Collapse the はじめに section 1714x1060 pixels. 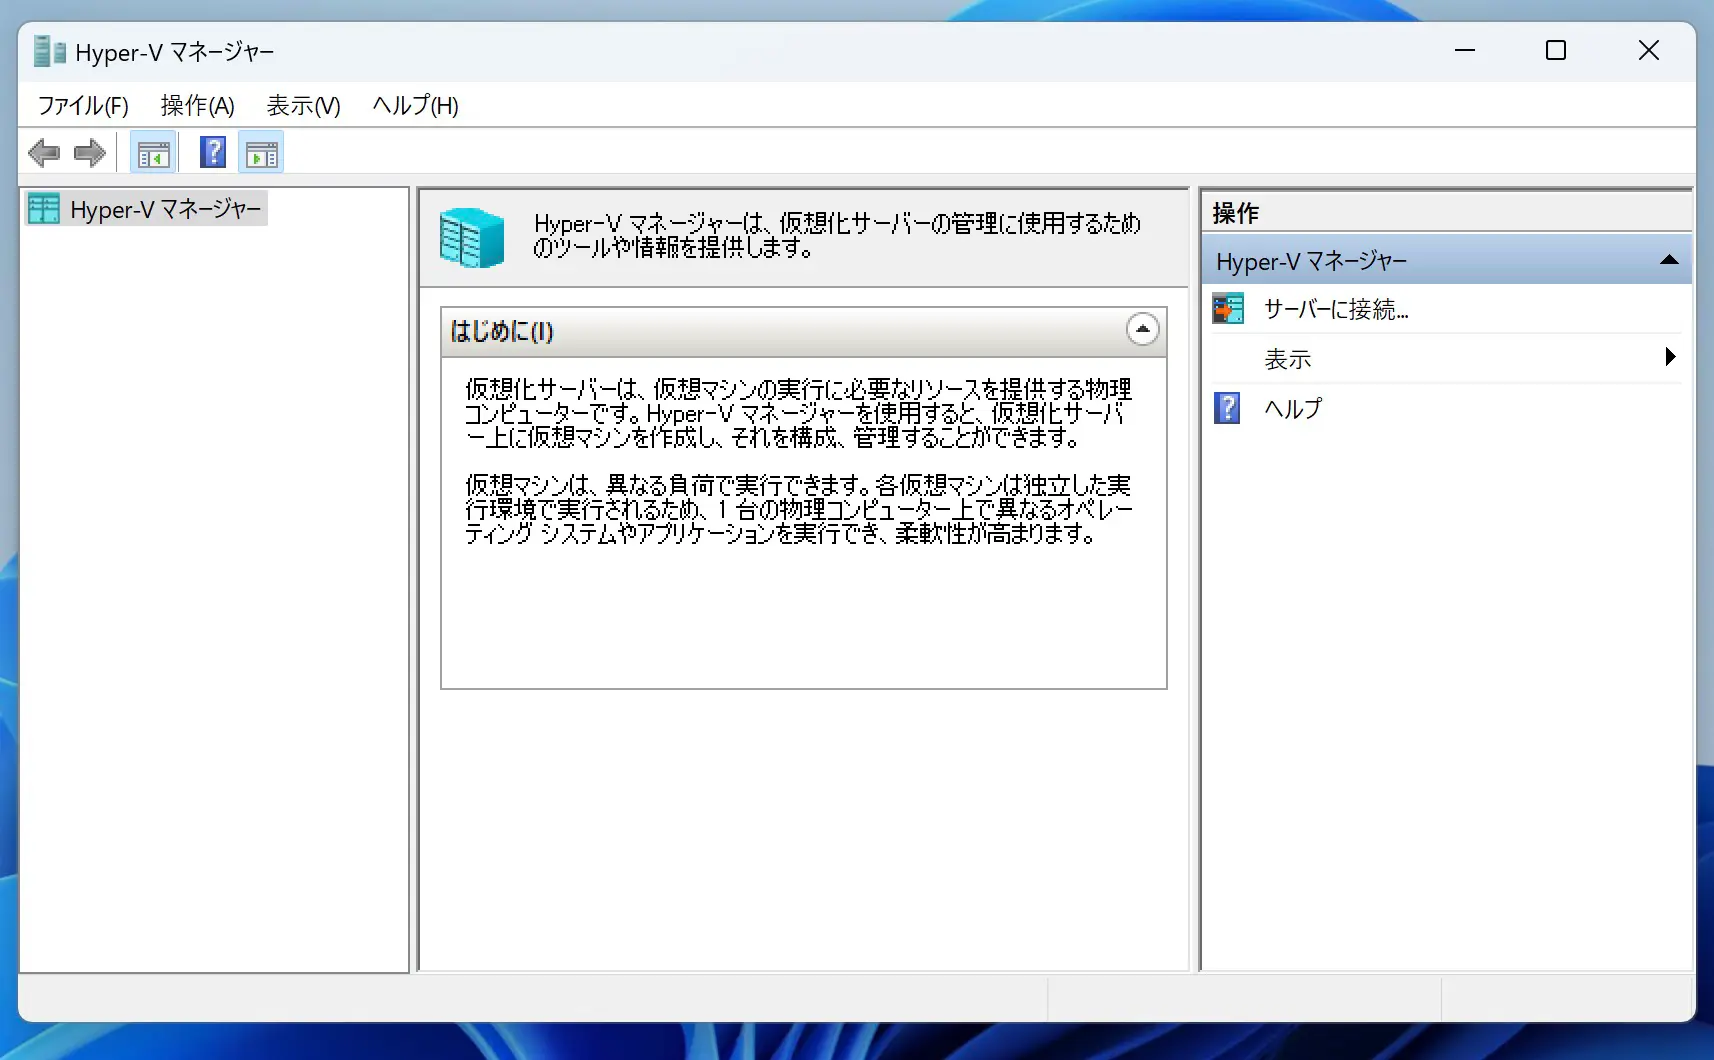pyautogui.click(x=1143, y=330)
